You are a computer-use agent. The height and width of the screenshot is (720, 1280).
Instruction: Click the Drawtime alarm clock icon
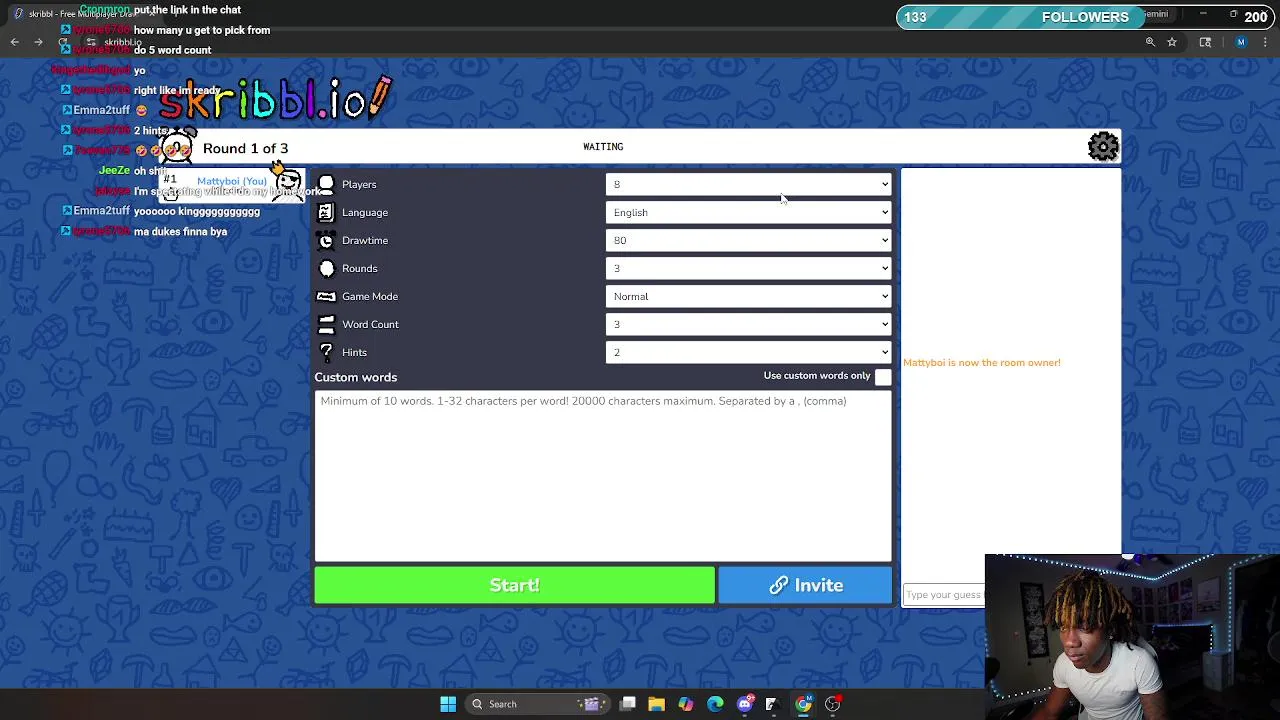(326, 240)
